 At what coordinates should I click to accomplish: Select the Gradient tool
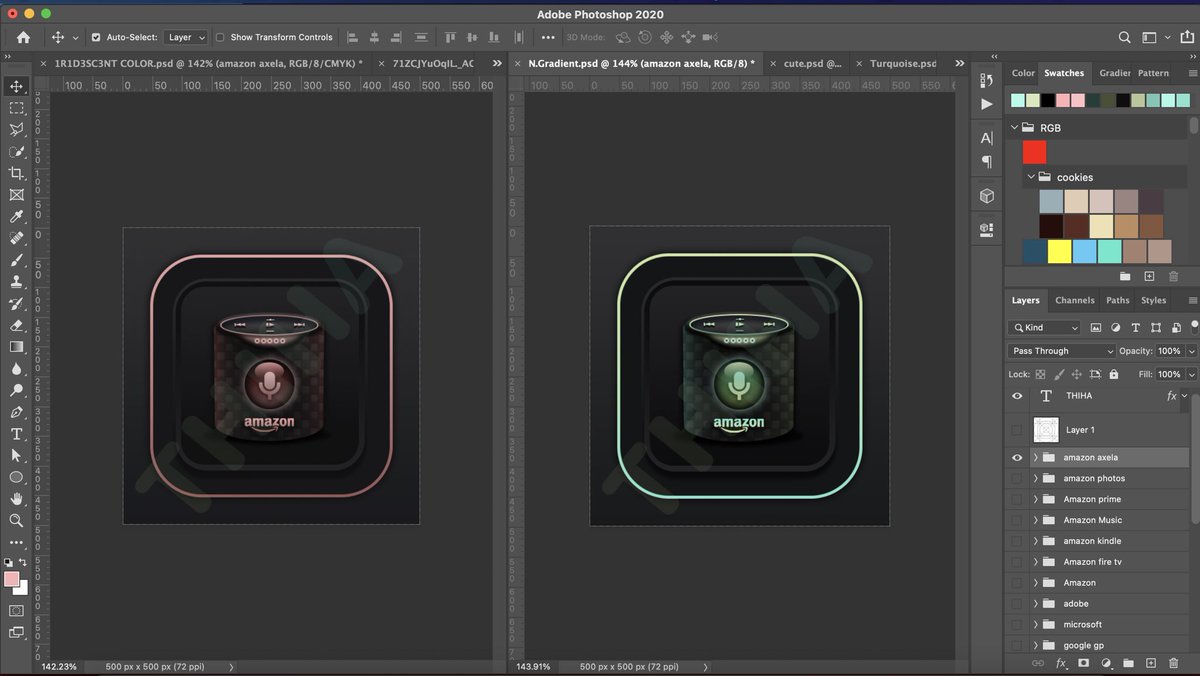[17, 347]
